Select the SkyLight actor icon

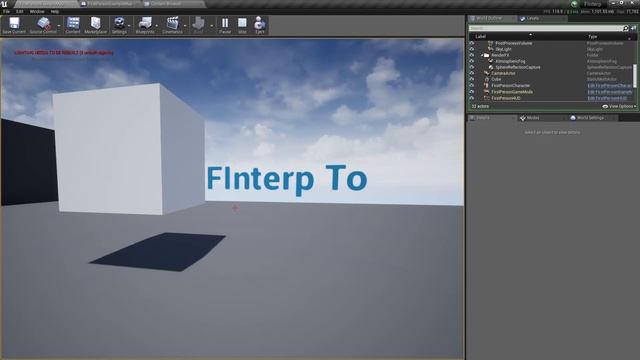pyautogui.click(x=491, y=49)
